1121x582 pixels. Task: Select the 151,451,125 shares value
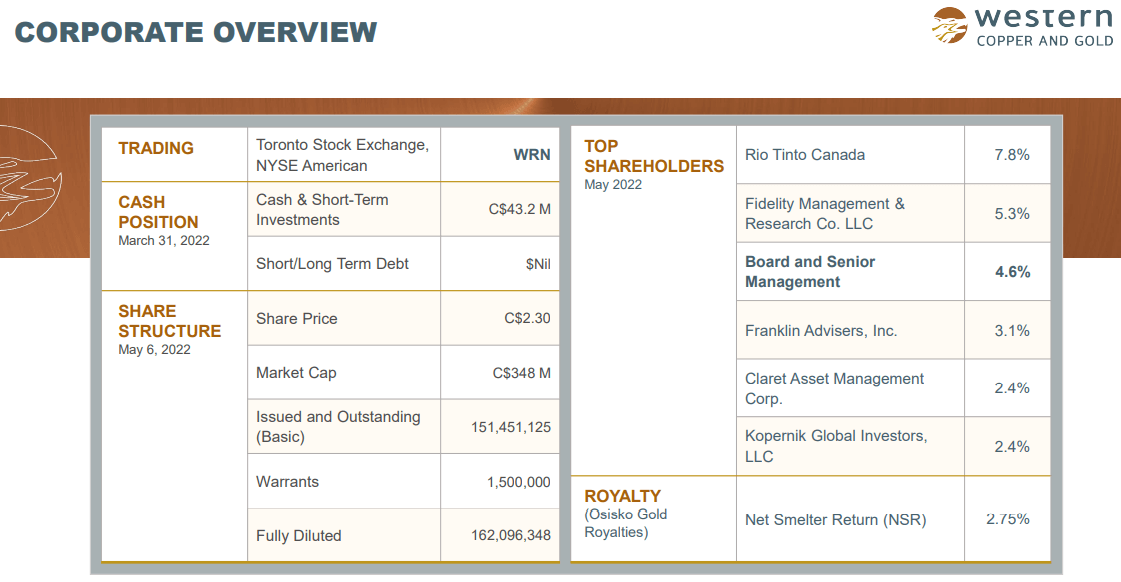(x=511, y=428)
